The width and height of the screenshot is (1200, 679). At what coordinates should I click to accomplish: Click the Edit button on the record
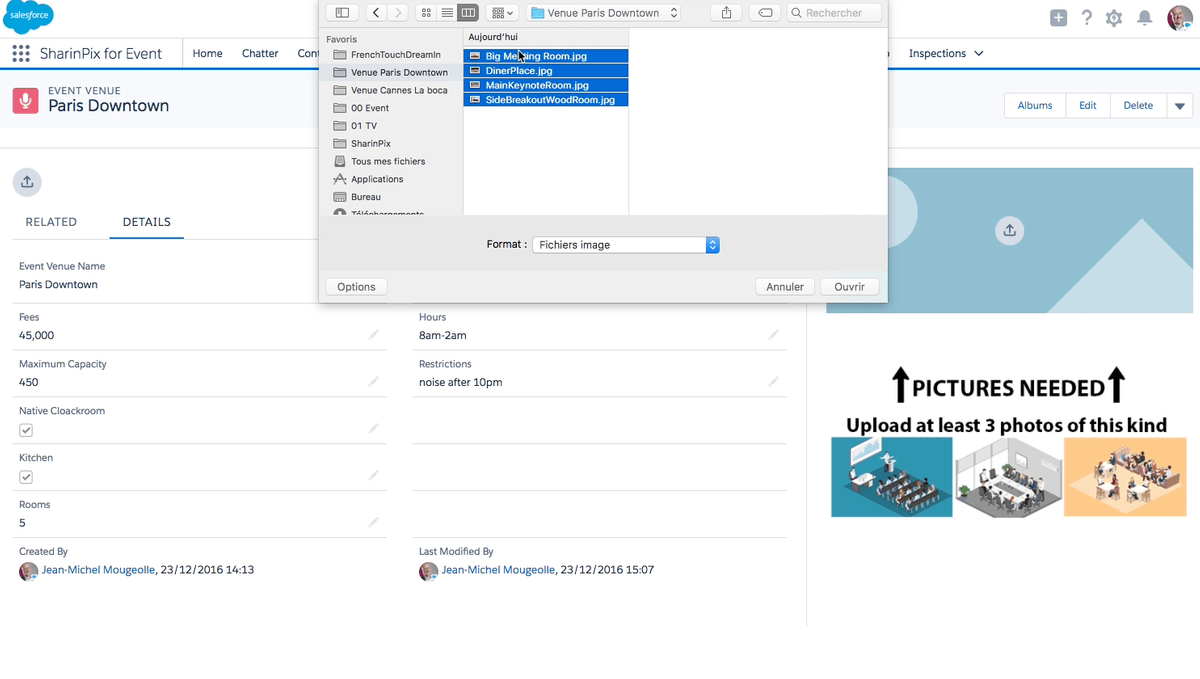[x=1088, y=106]
